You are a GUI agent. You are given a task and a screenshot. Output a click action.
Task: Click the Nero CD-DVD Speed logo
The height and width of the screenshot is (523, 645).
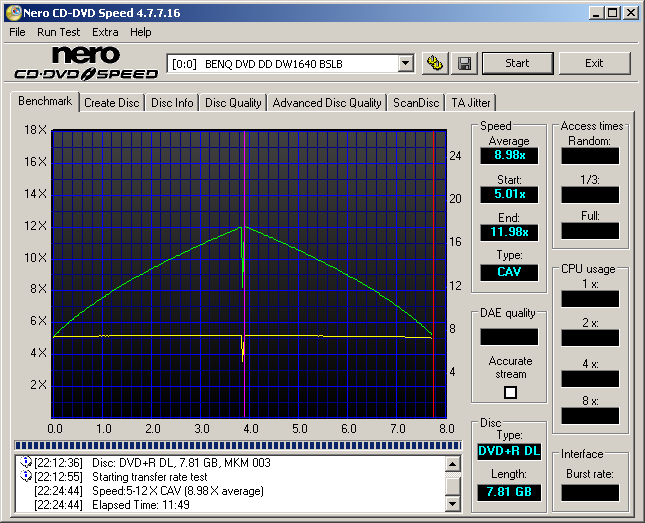[x=85, y=62]
